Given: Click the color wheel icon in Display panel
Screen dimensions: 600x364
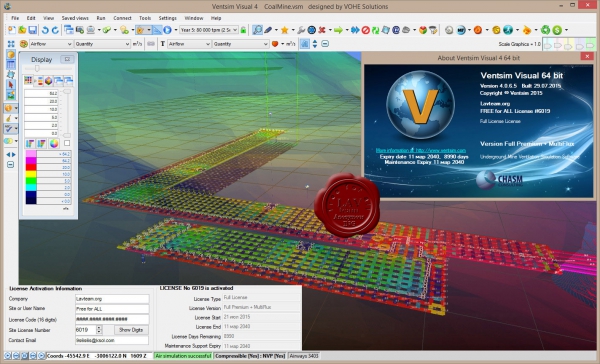Looking at the screenshot, I should (54, 144).
